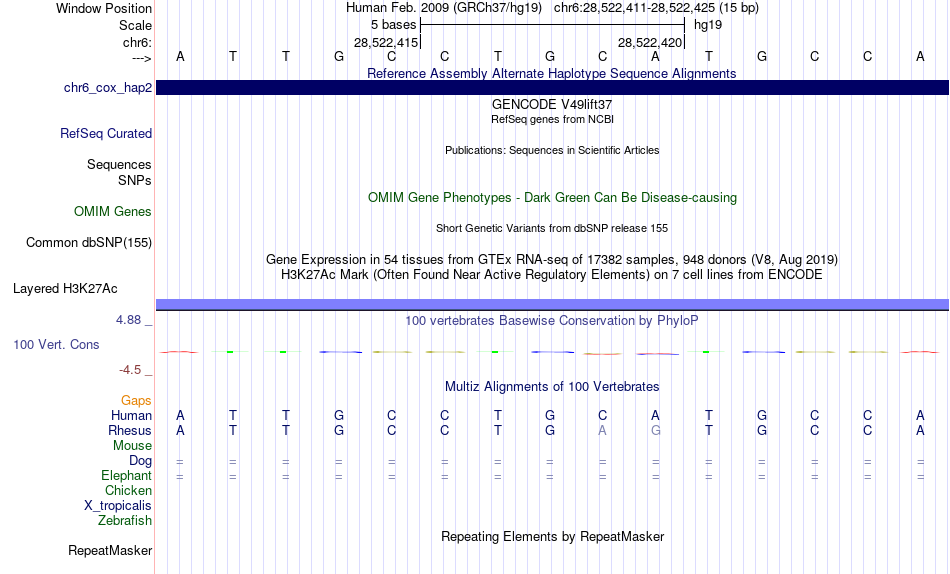Open 100 vertebrates Basewise Conservation by PhyloP title
Viewport: 950px width, 574px height.
point(552,321)
